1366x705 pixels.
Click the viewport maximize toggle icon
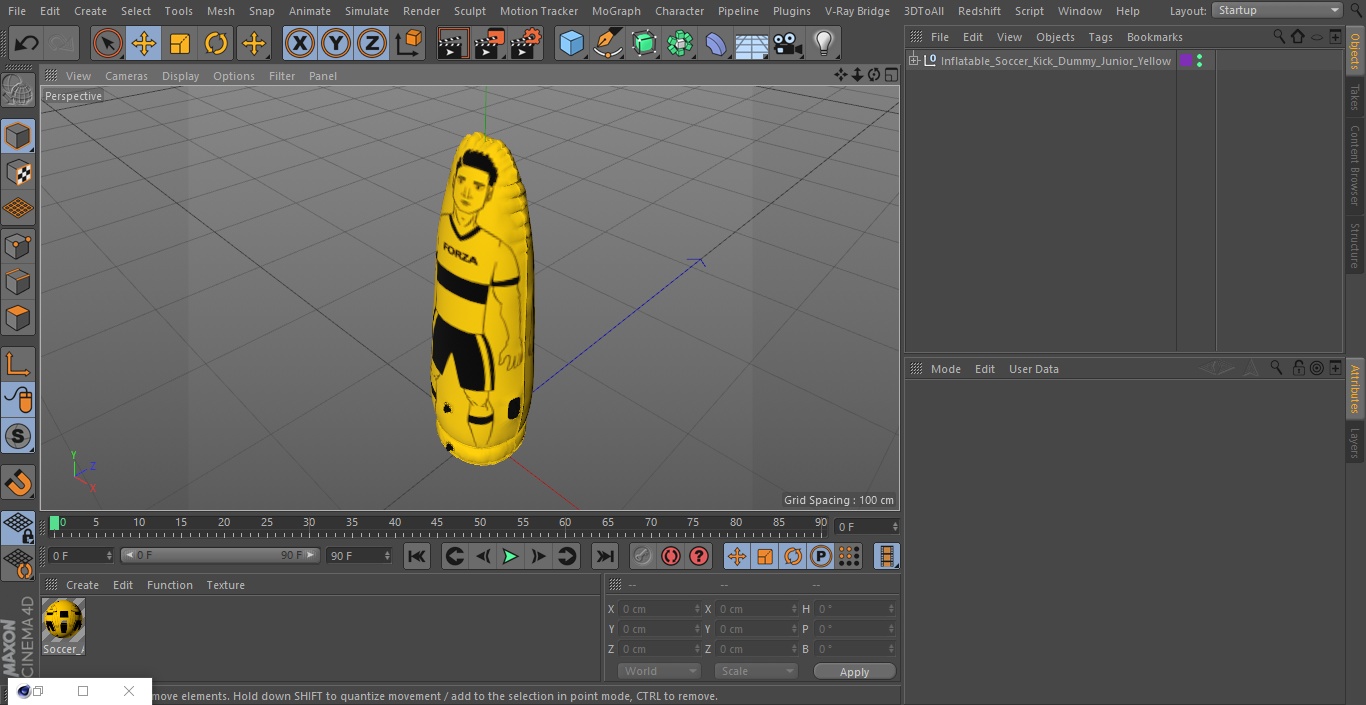coord(890,75)
